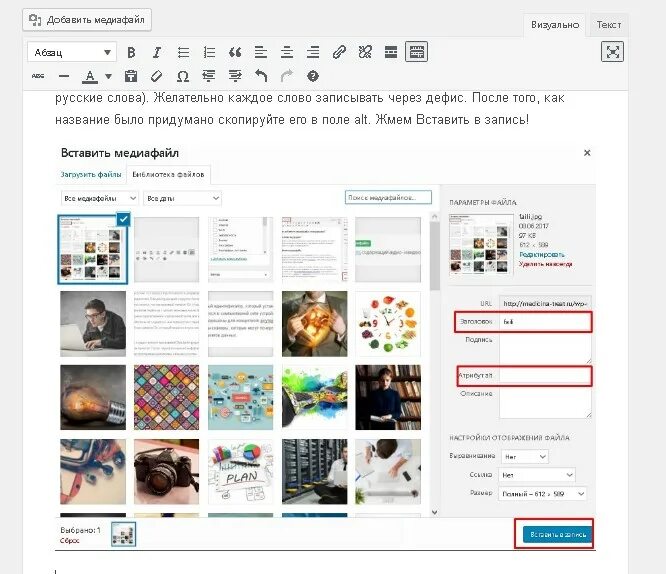
Task: Open keyboard shortcuts help icon
Action: [x=313, y=76]
